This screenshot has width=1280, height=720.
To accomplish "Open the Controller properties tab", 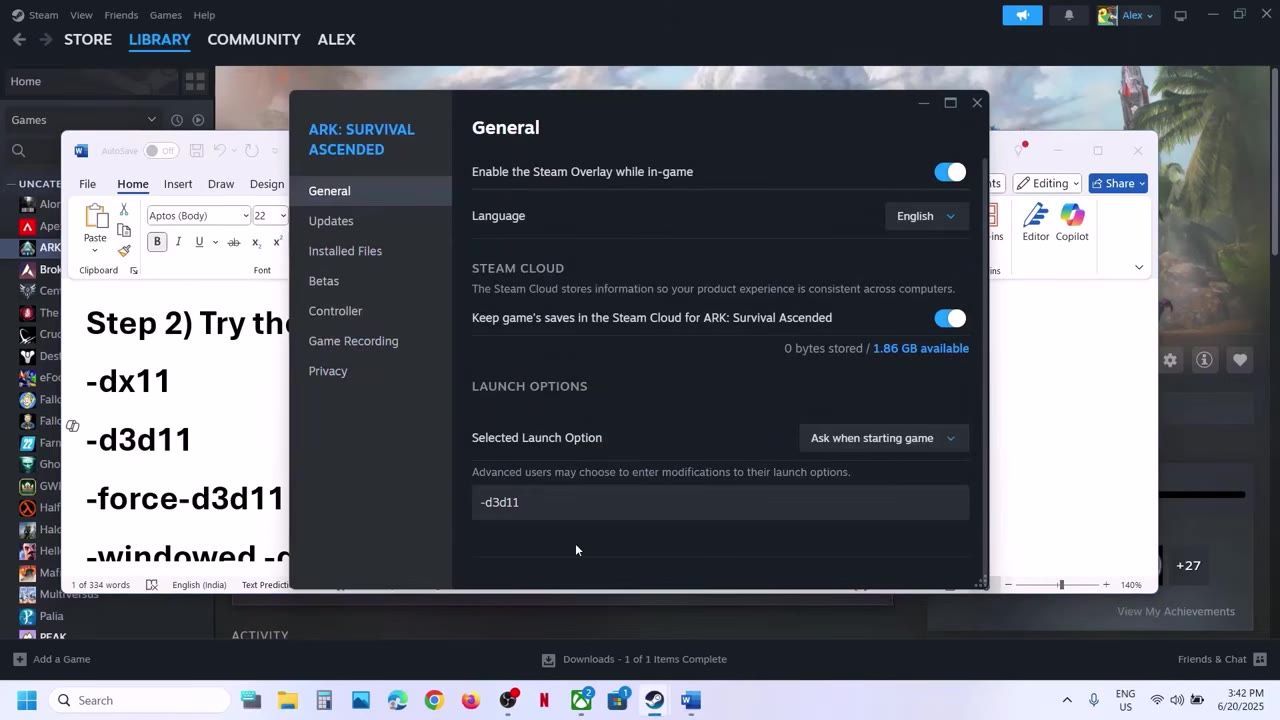I will [x=335, y=311].
